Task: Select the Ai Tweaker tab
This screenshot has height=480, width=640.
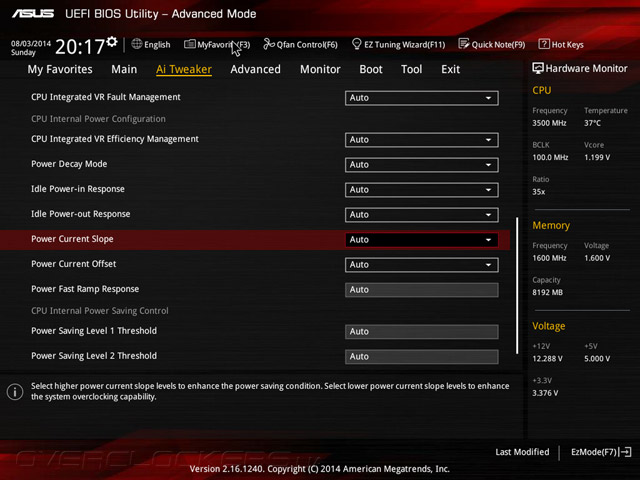Action: [184, 69]
